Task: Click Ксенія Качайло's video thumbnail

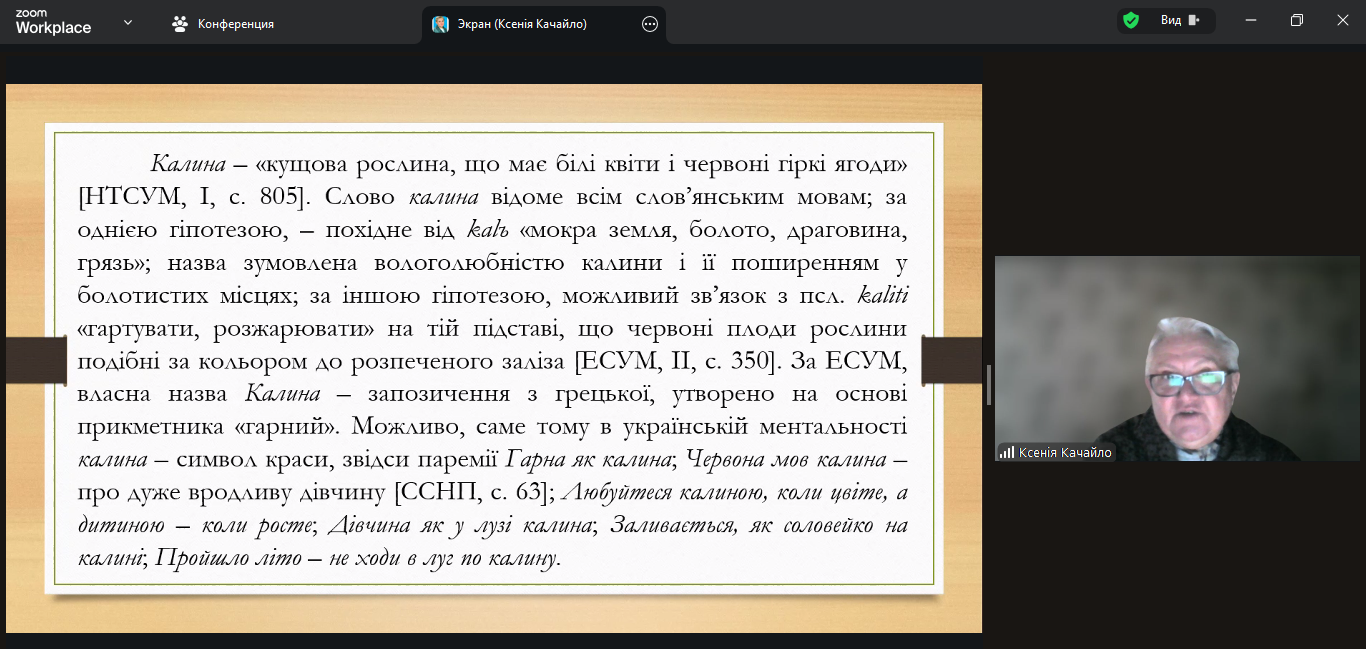Action: click(1178, 360)
